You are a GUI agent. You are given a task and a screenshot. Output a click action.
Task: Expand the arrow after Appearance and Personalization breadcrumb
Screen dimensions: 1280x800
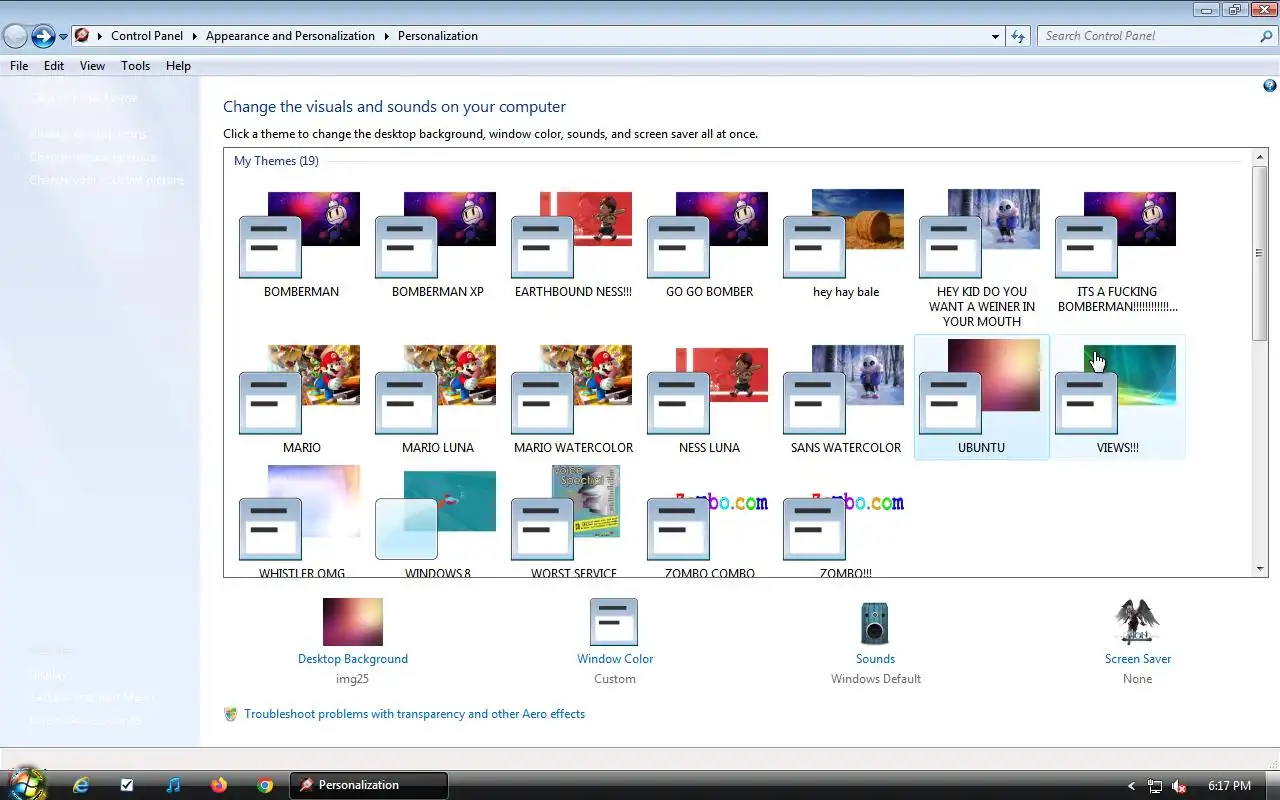point(386,36)
